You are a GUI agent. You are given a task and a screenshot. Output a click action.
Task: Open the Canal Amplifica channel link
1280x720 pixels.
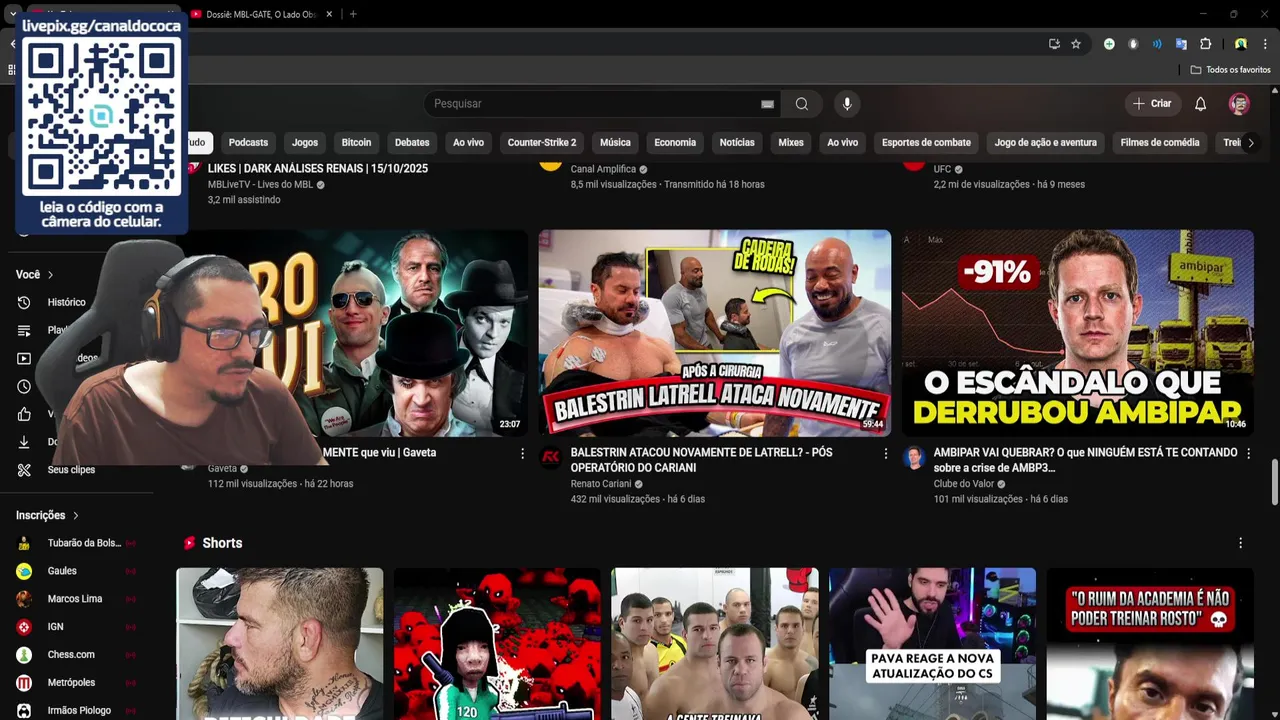603,169
